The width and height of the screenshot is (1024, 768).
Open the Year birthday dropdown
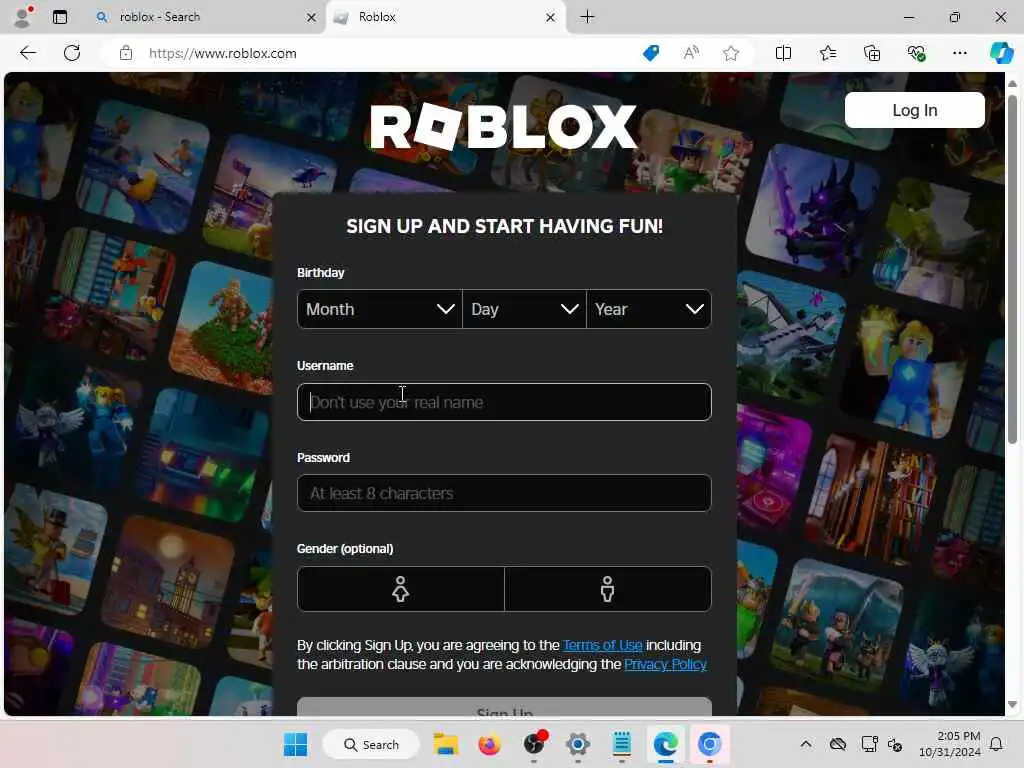(x=649, y=309)
